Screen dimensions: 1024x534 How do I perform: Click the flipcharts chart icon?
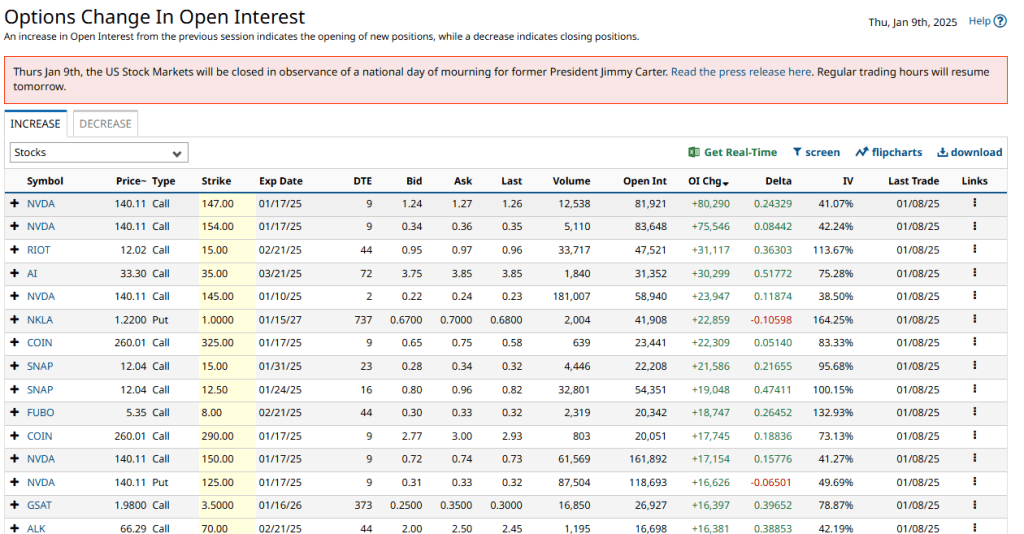[861, 152]
